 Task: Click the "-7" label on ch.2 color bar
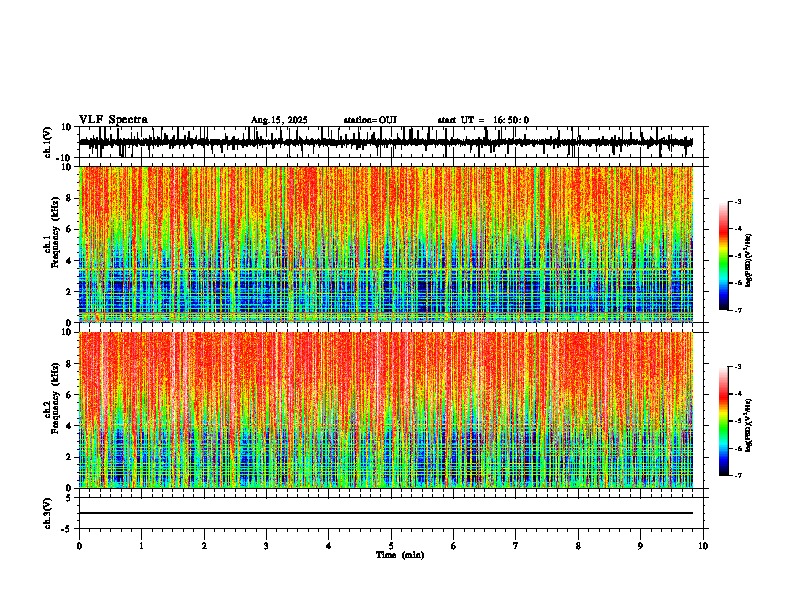tap(738, 476)
